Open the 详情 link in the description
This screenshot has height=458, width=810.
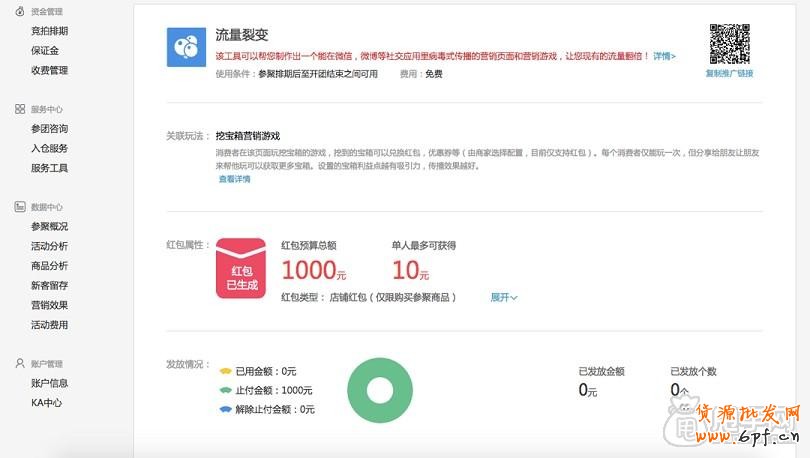[x=664, y=56]
